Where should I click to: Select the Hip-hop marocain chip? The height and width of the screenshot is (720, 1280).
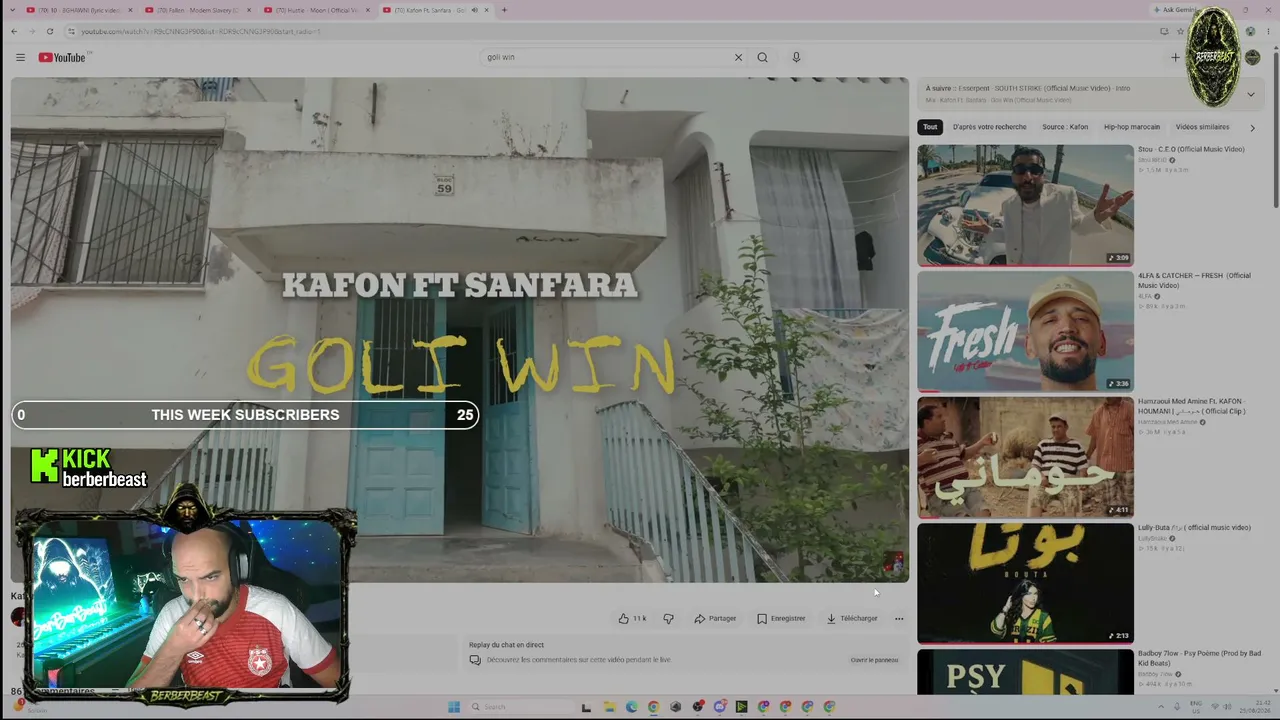coord(1132,127)
